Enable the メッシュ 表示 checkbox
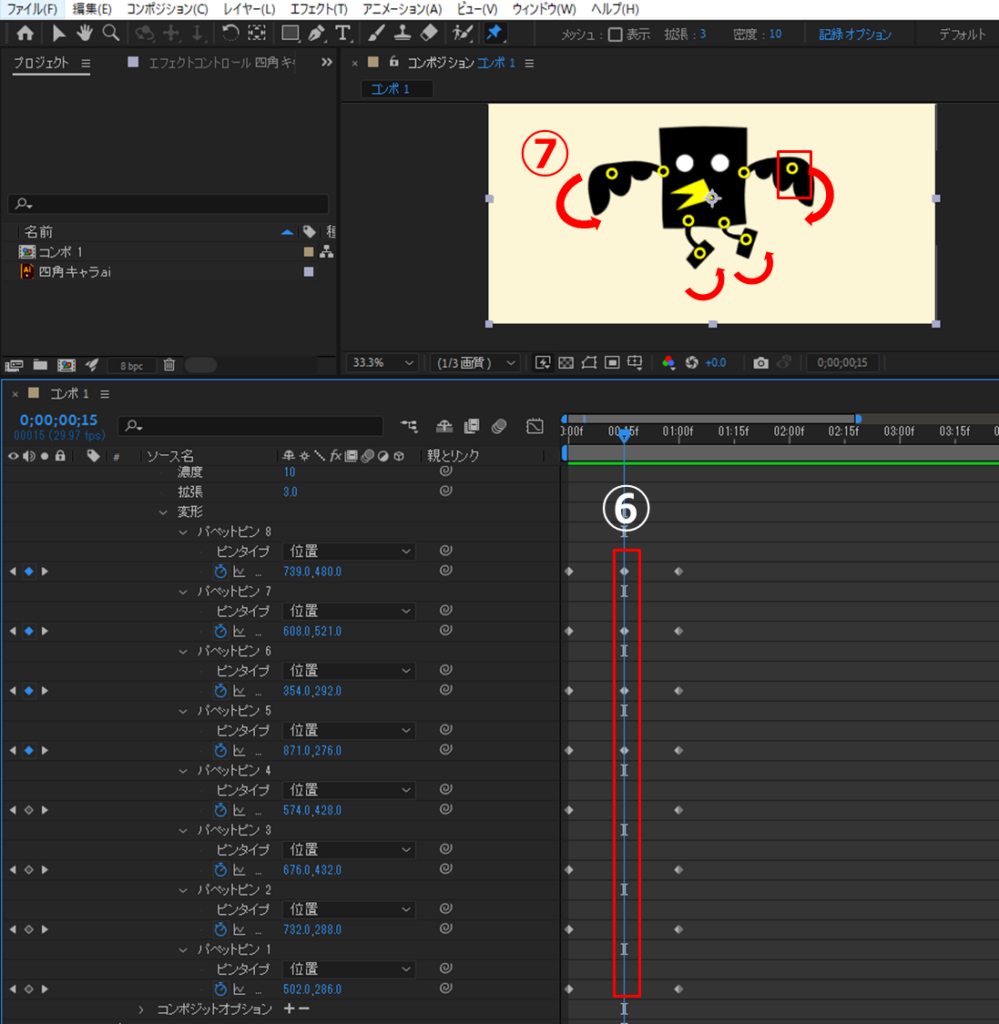The width and height of the screenshot is (999, 1024). pyautogui.click(x=615, y=34)
